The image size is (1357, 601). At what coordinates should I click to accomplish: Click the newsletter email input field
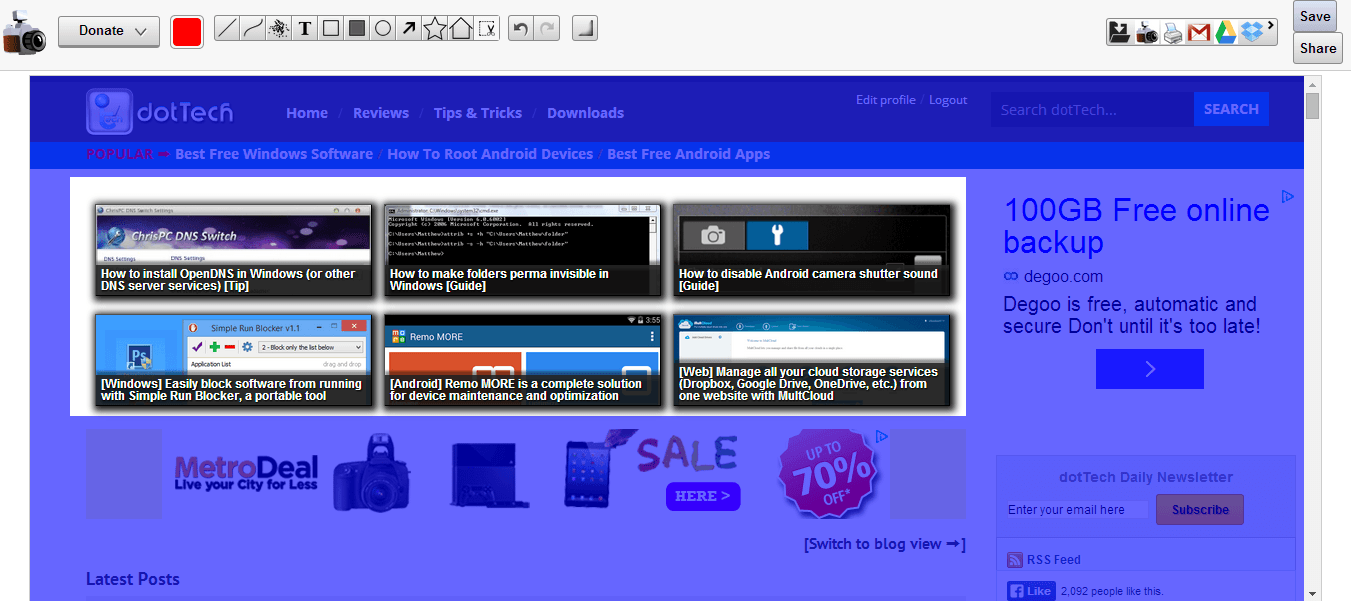1077,510
